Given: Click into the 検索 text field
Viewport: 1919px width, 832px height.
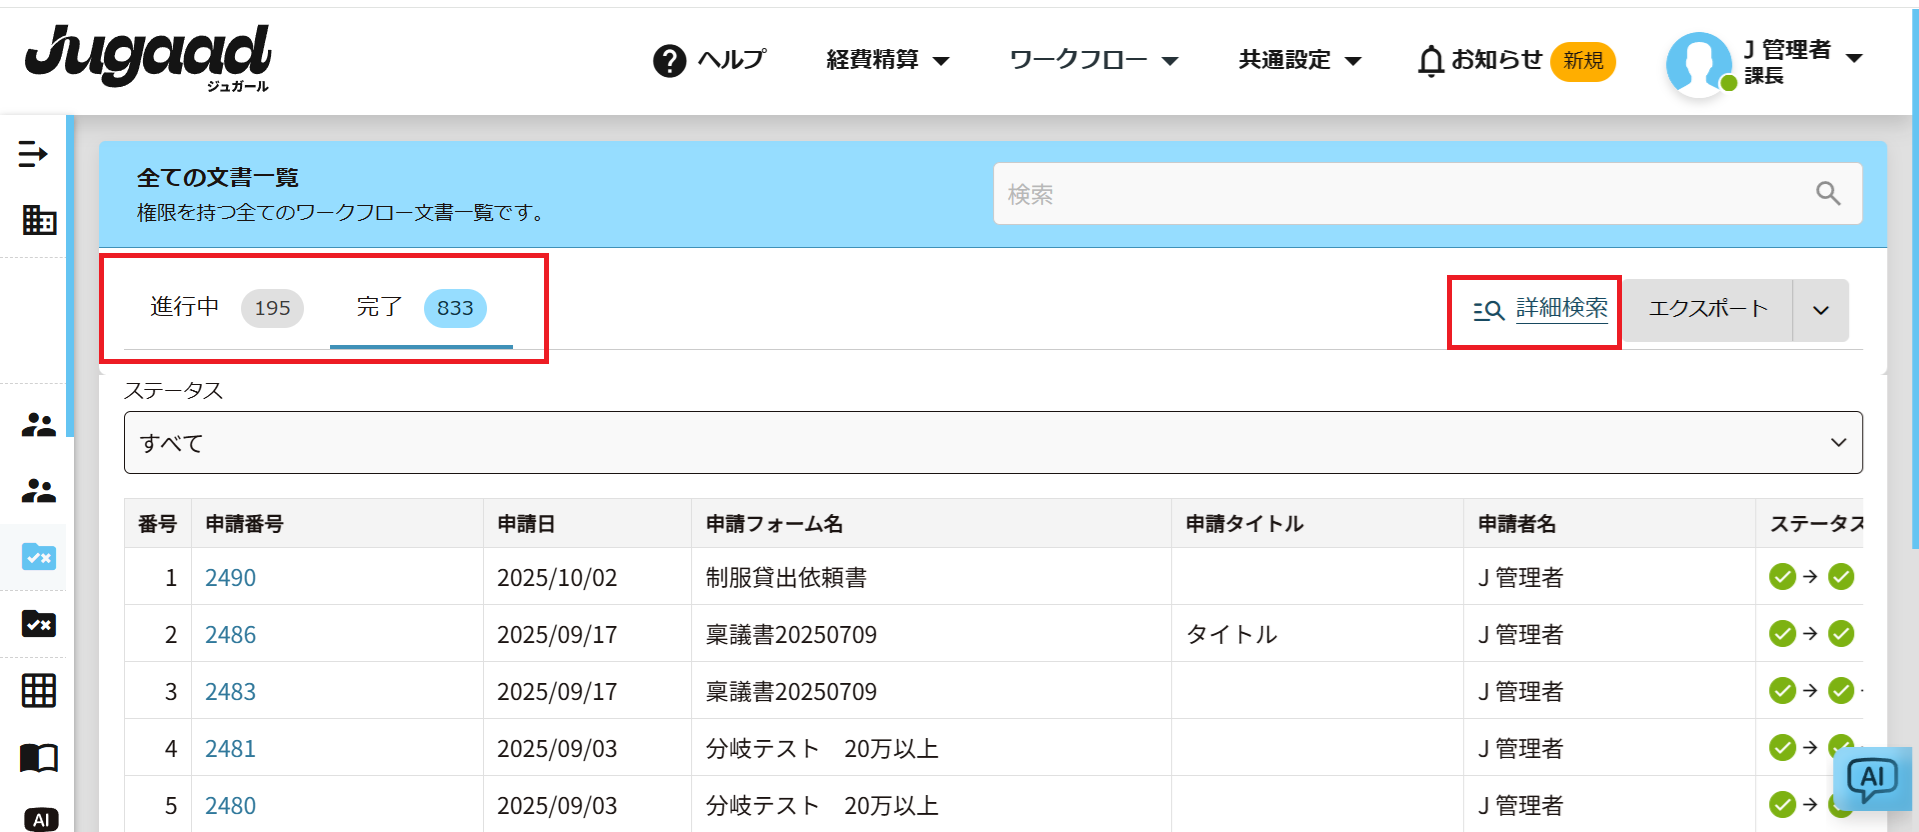Looking at the screenshot, I should 1400,194.
